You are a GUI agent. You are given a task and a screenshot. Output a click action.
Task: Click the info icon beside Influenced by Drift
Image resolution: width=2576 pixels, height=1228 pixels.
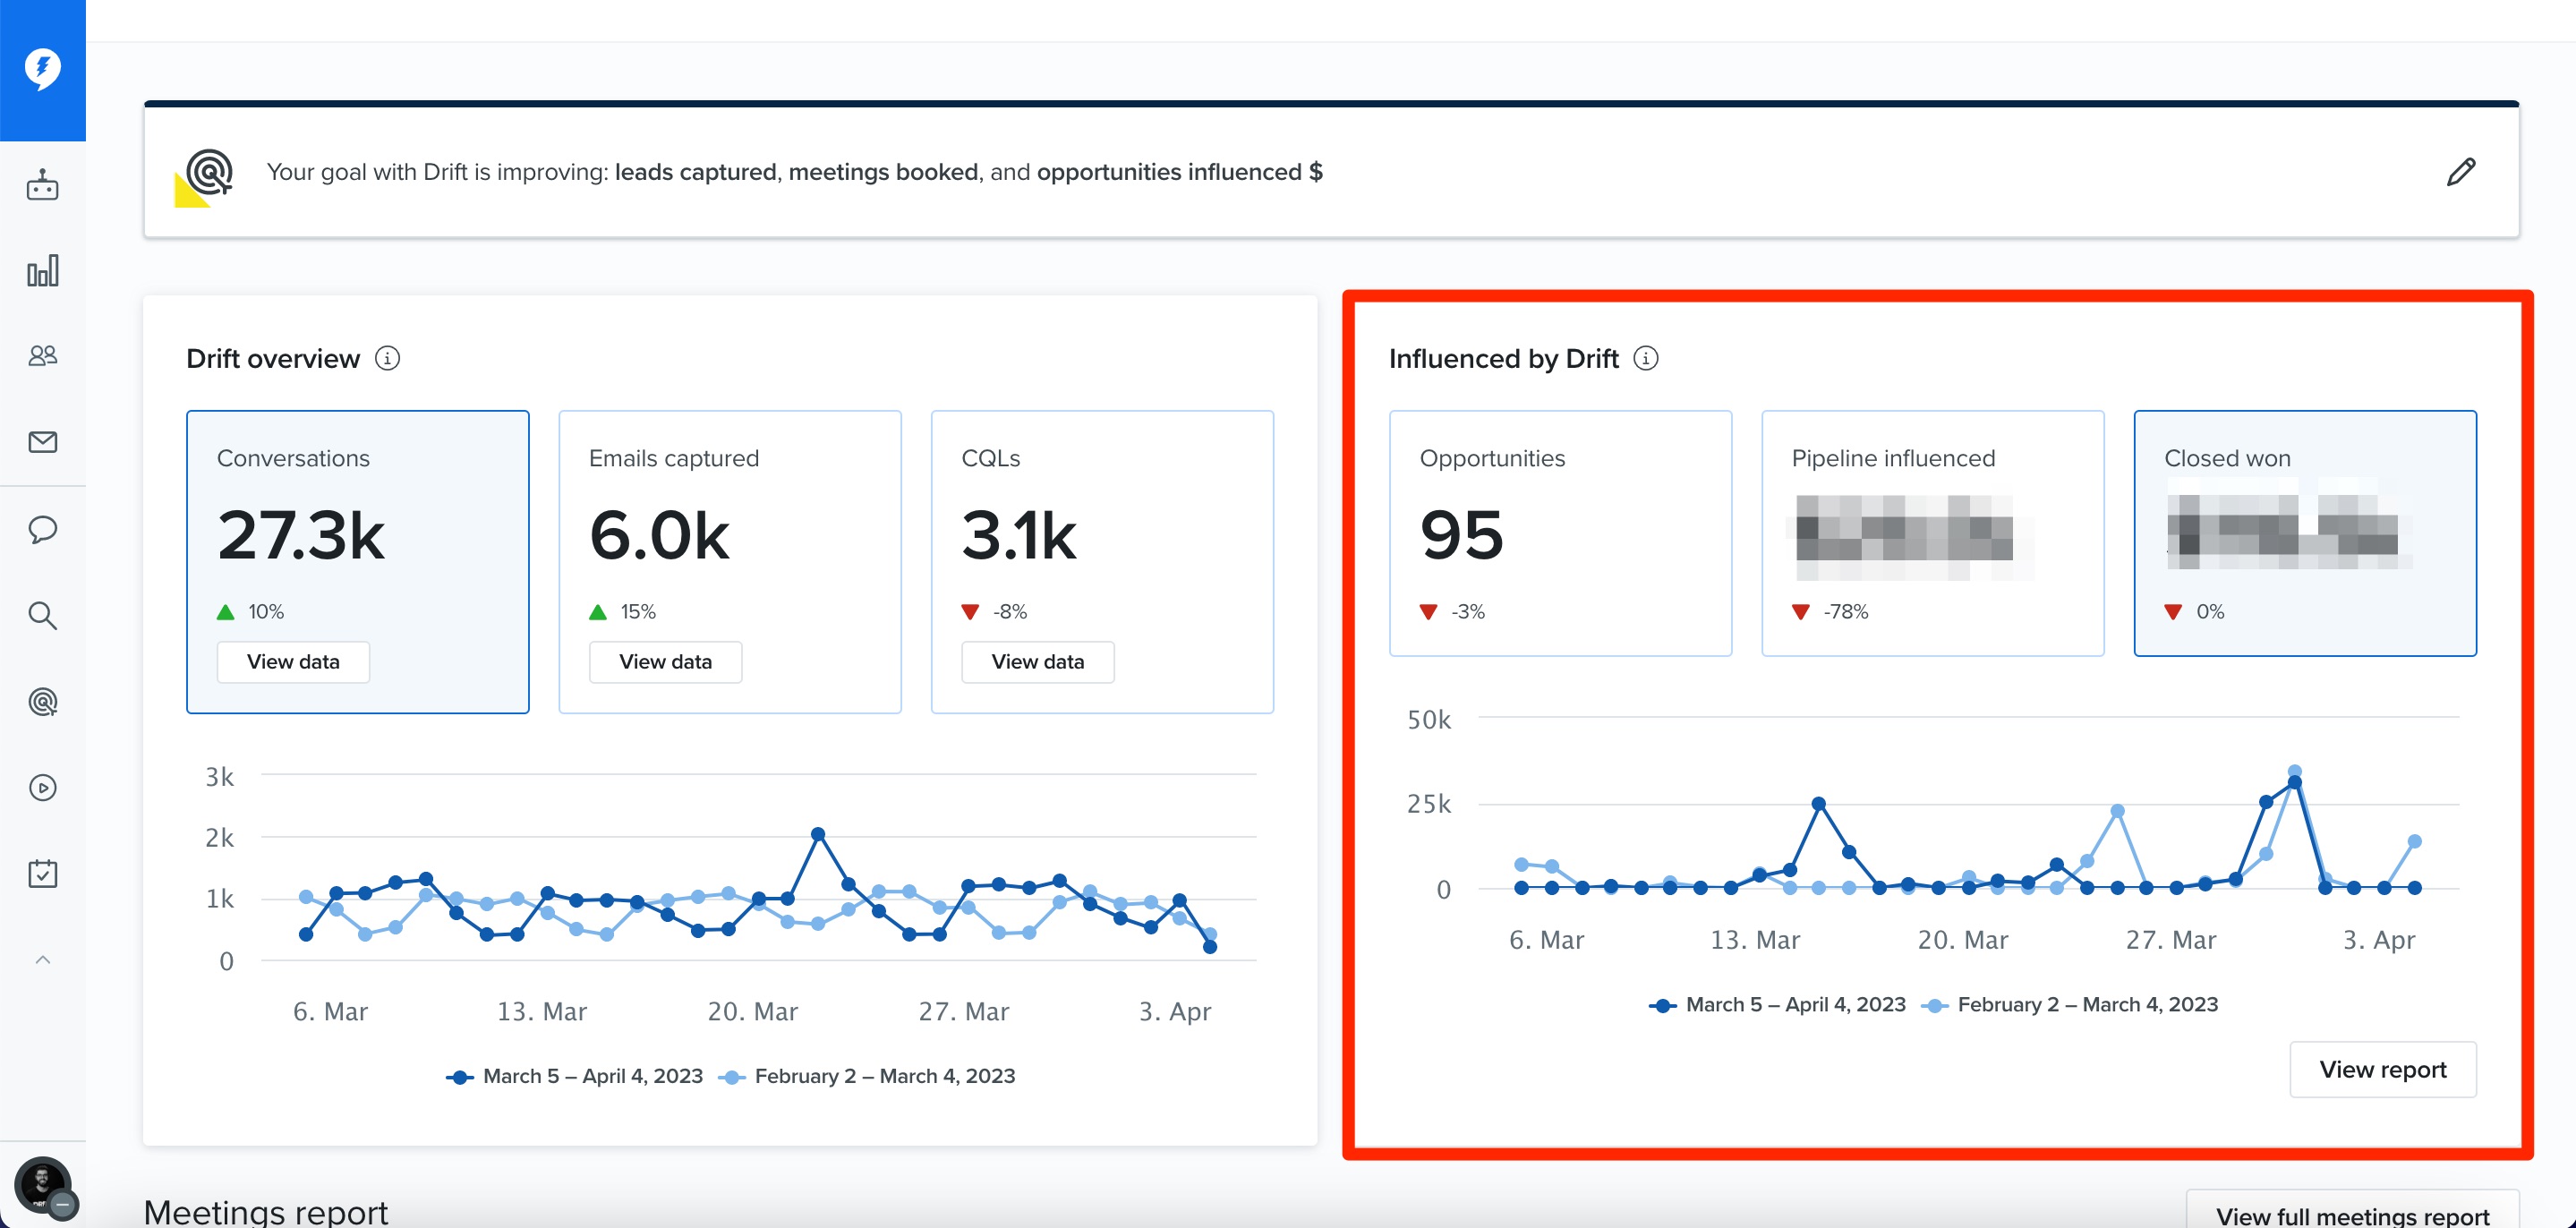(1646, 358)
